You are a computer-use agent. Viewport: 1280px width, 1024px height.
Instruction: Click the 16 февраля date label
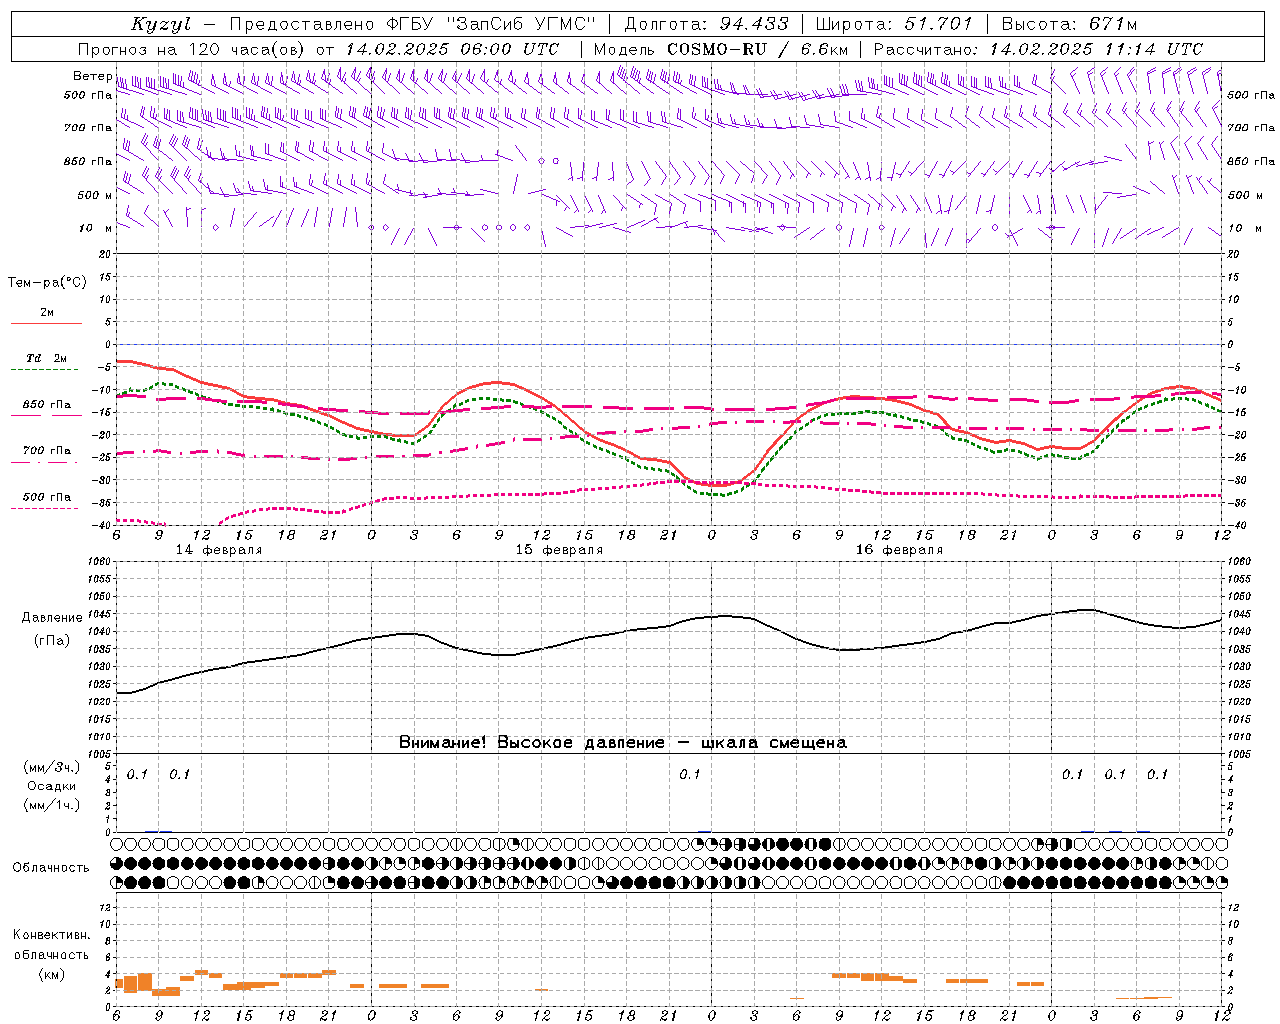(x=899, y=550)
